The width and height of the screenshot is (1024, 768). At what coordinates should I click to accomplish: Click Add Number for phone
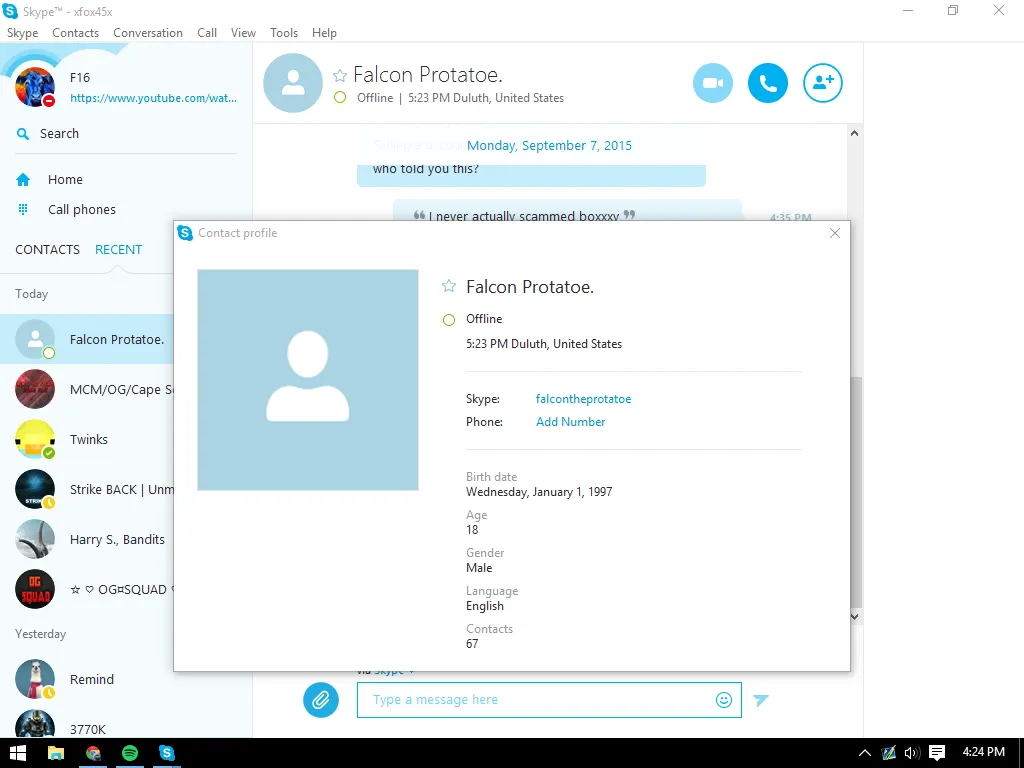[x=570, y=422]
